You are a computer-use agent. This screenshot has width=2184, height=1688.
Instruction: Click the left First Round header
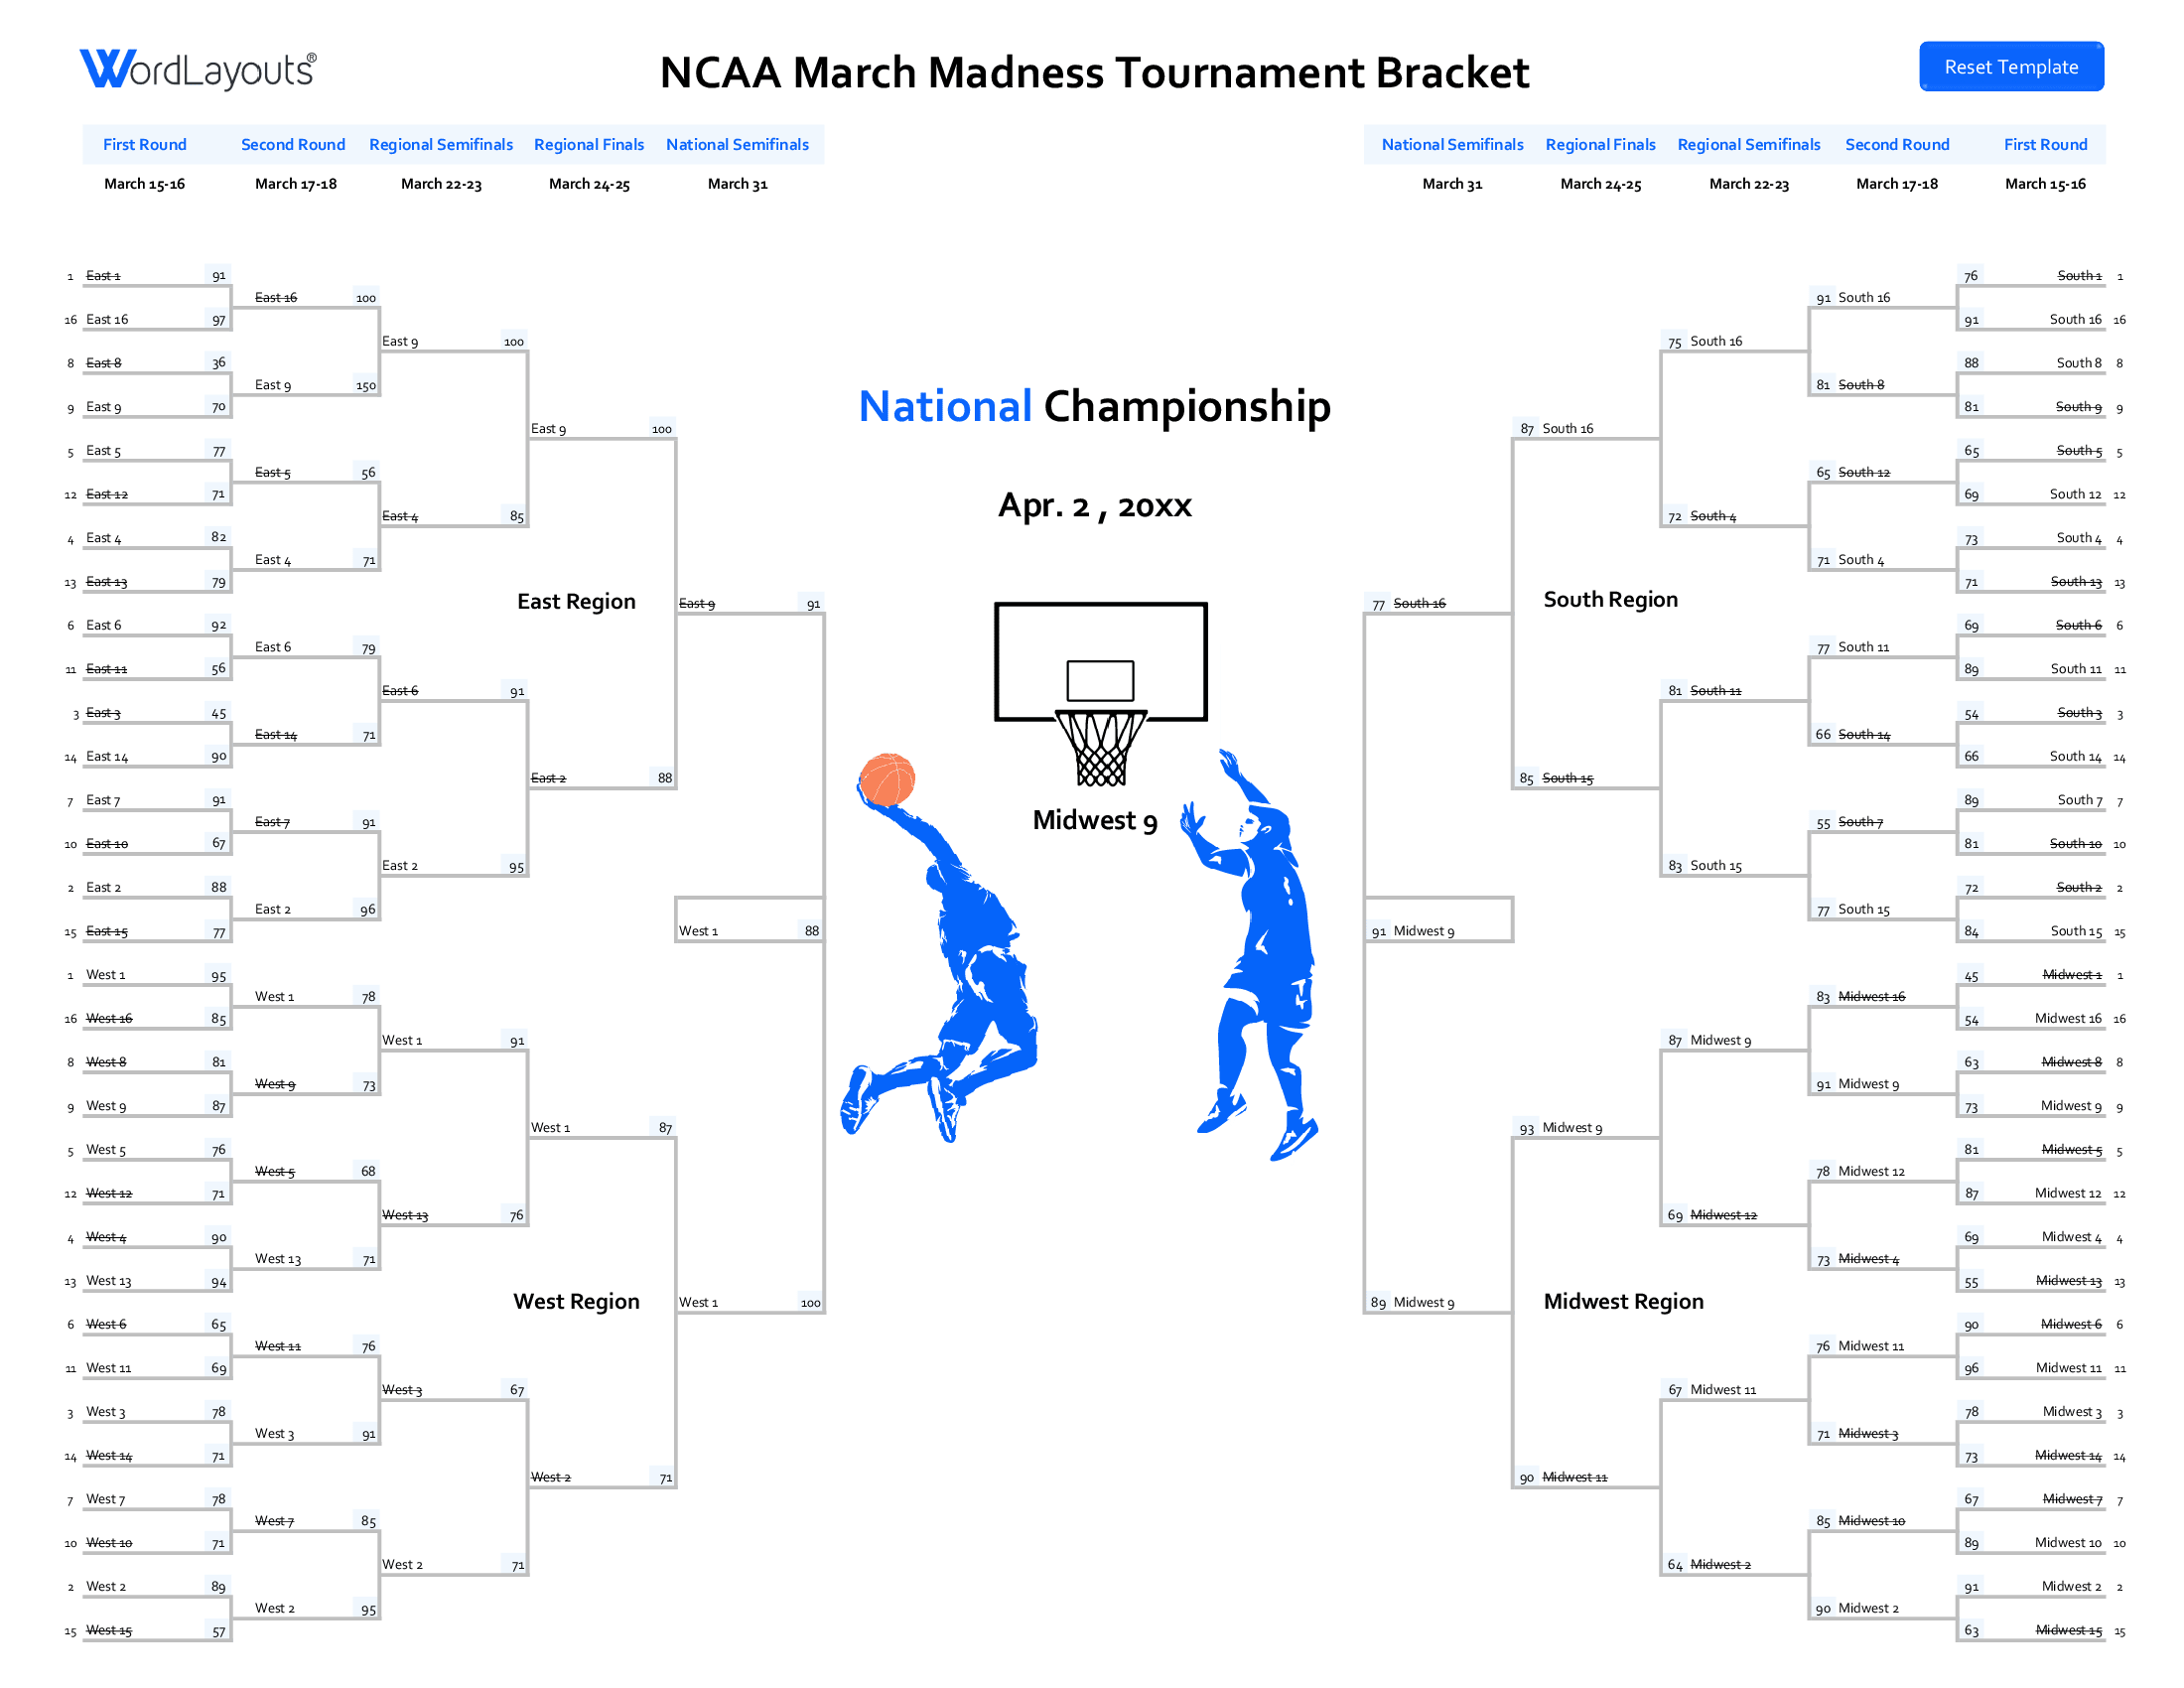pos(145,144)
